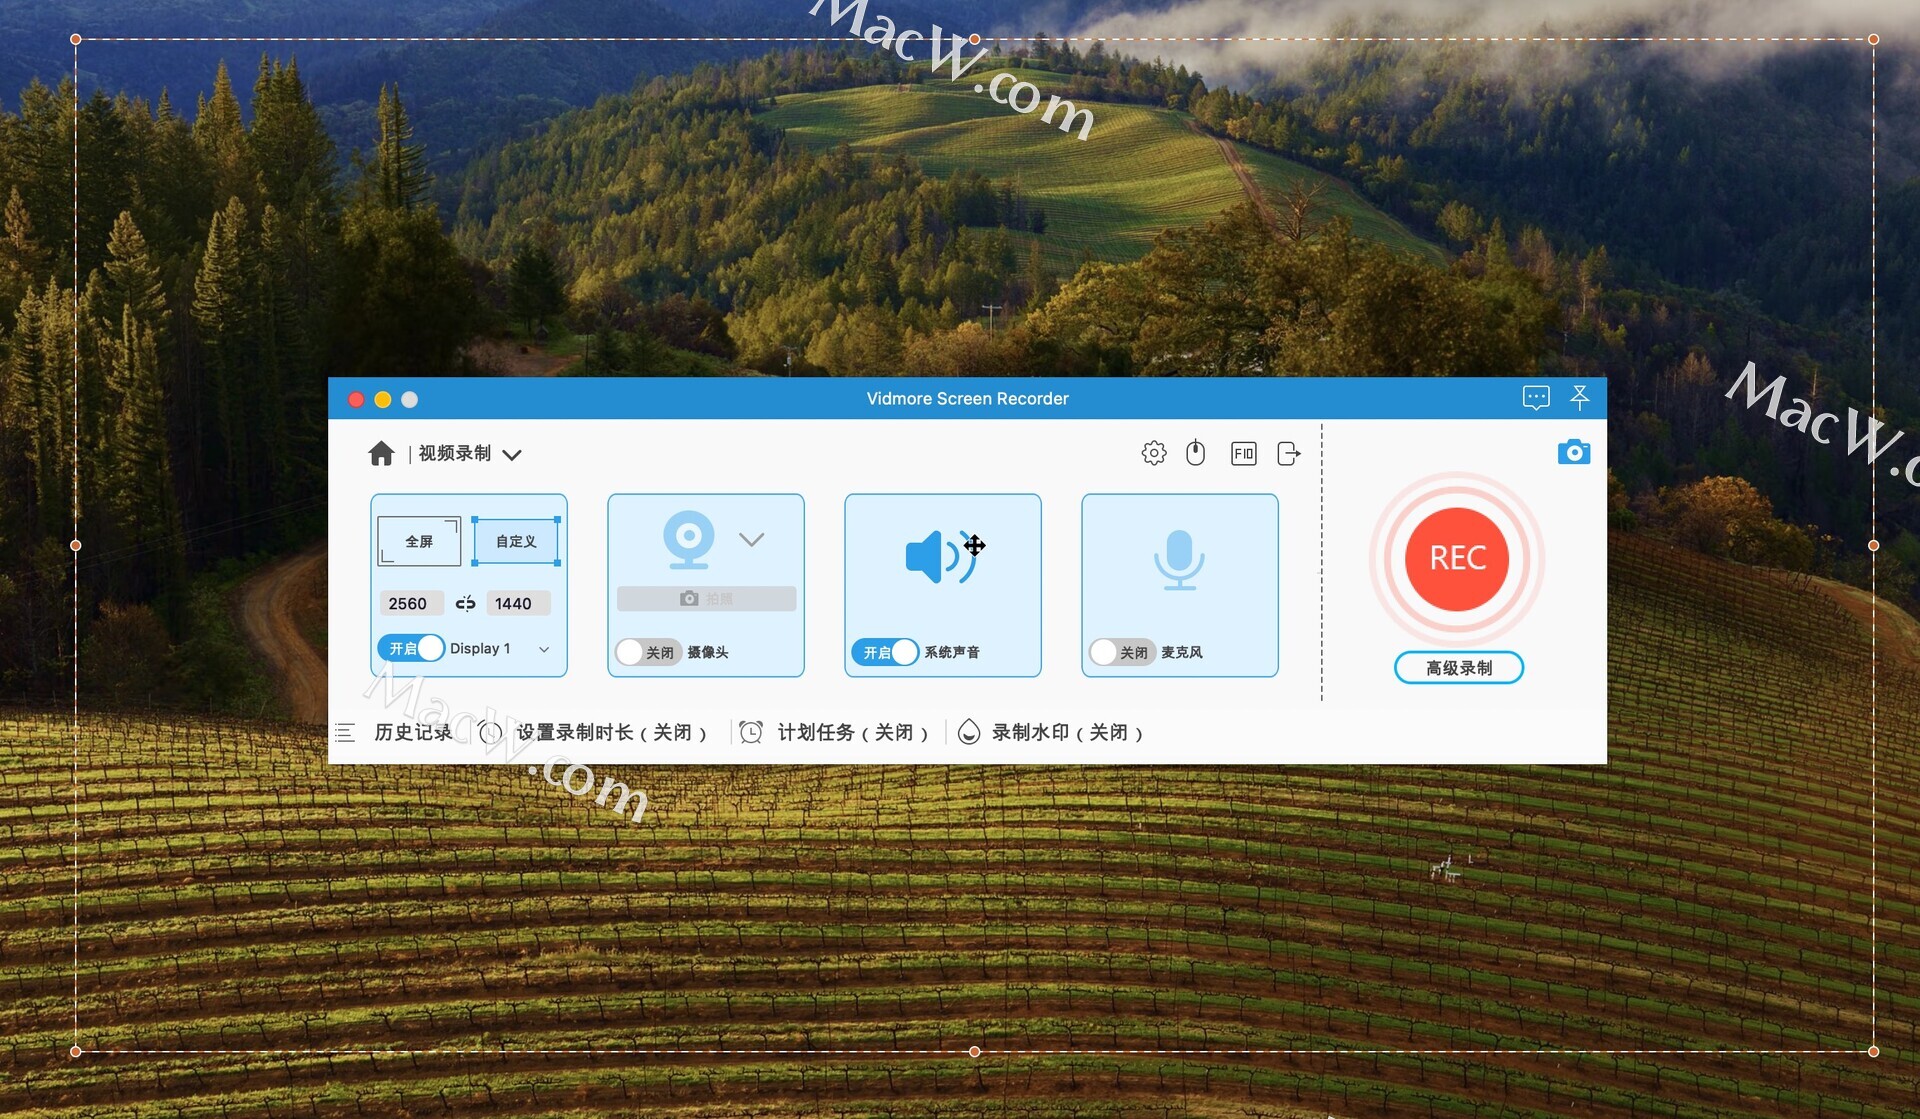
Task: Click the clock icon for recording length
Action: (x=490, y=732)
